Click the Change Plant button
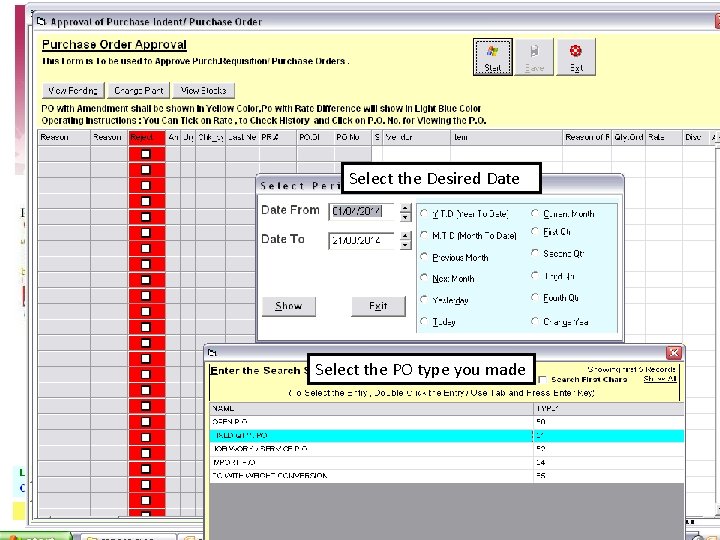Screen dimensions: 720x540 pyautogui.click(x=139, y=90)
